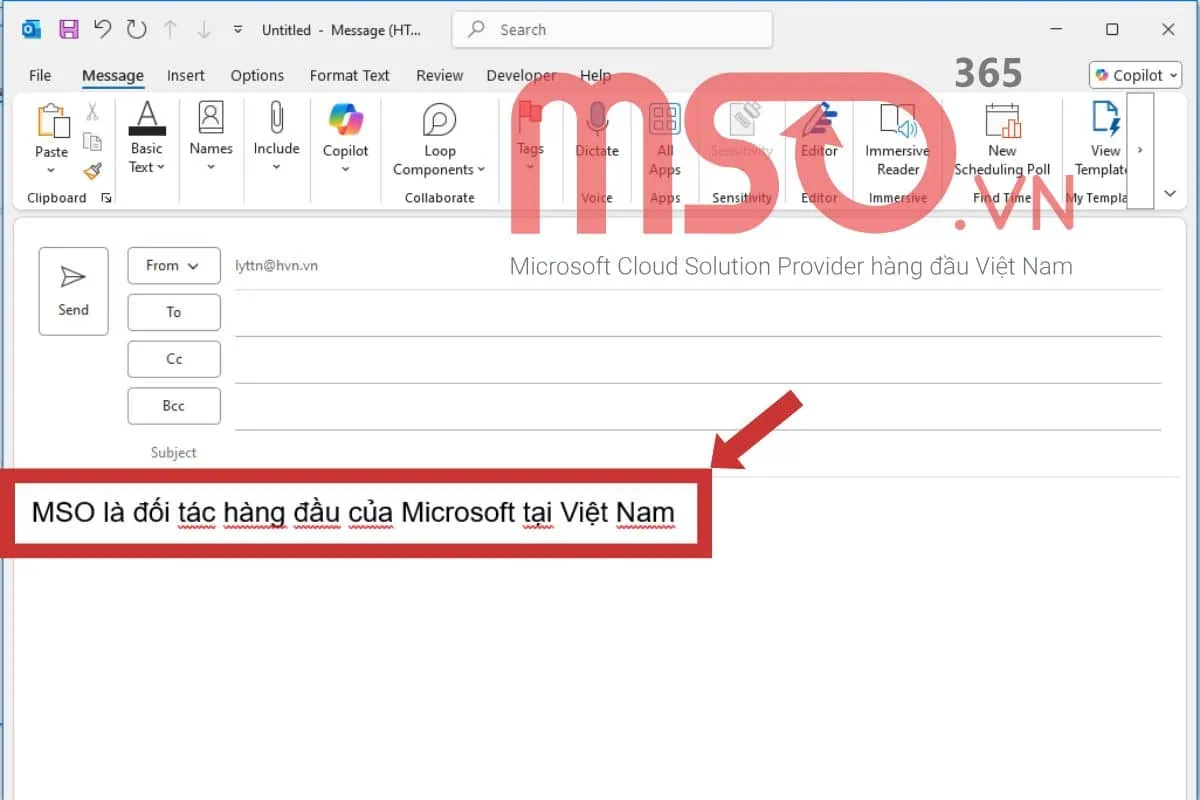1200x800 pixels.
Task: Open the Format Text tab
Action: click(x=349, y=75)
